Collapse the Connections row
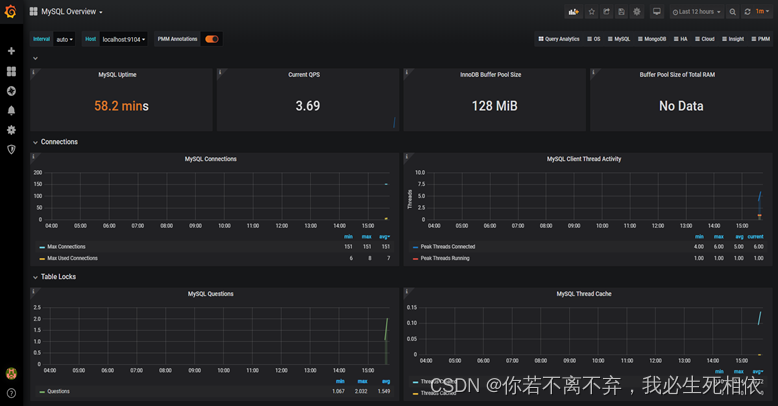This screenshot has width=778, height=406. coord(55,142)
